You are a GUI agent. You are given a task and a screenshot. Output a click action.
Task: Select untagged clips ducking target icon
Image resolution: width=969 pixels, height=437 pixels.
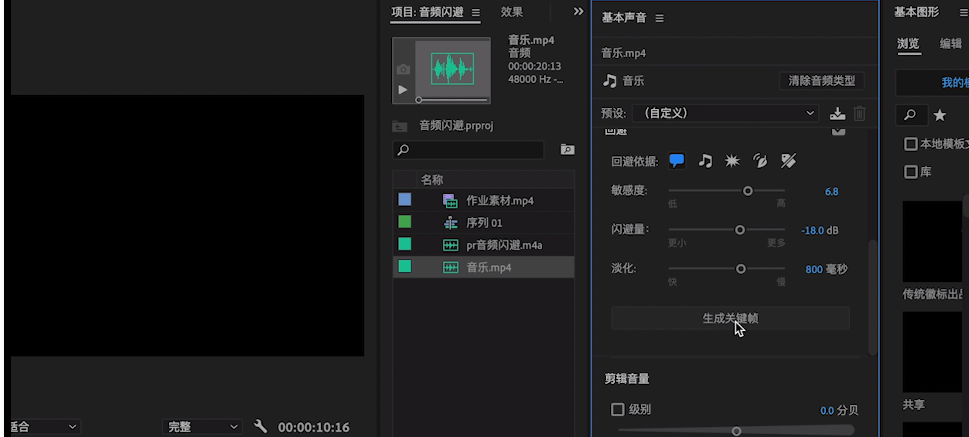(788, 161)
